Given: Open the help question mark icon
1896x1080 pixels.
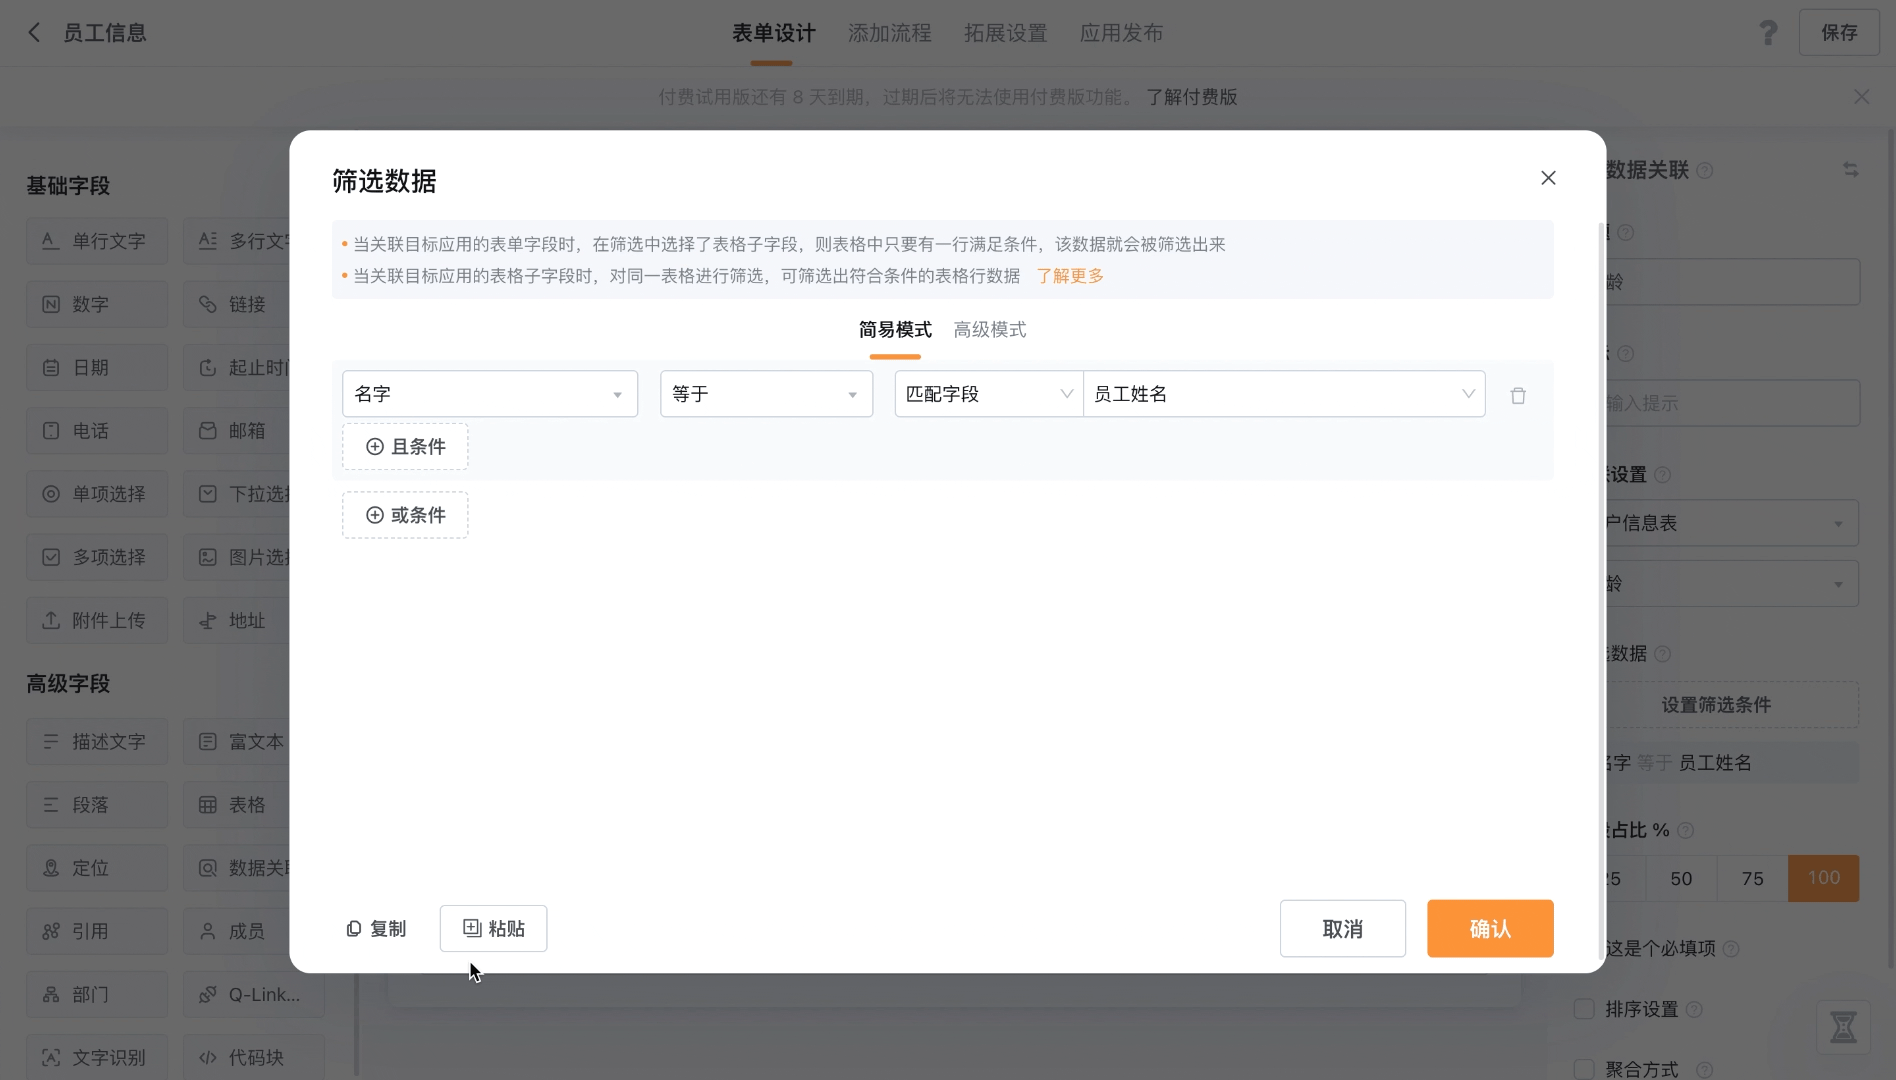Looking at the screenshot, I should point(1768,33).
